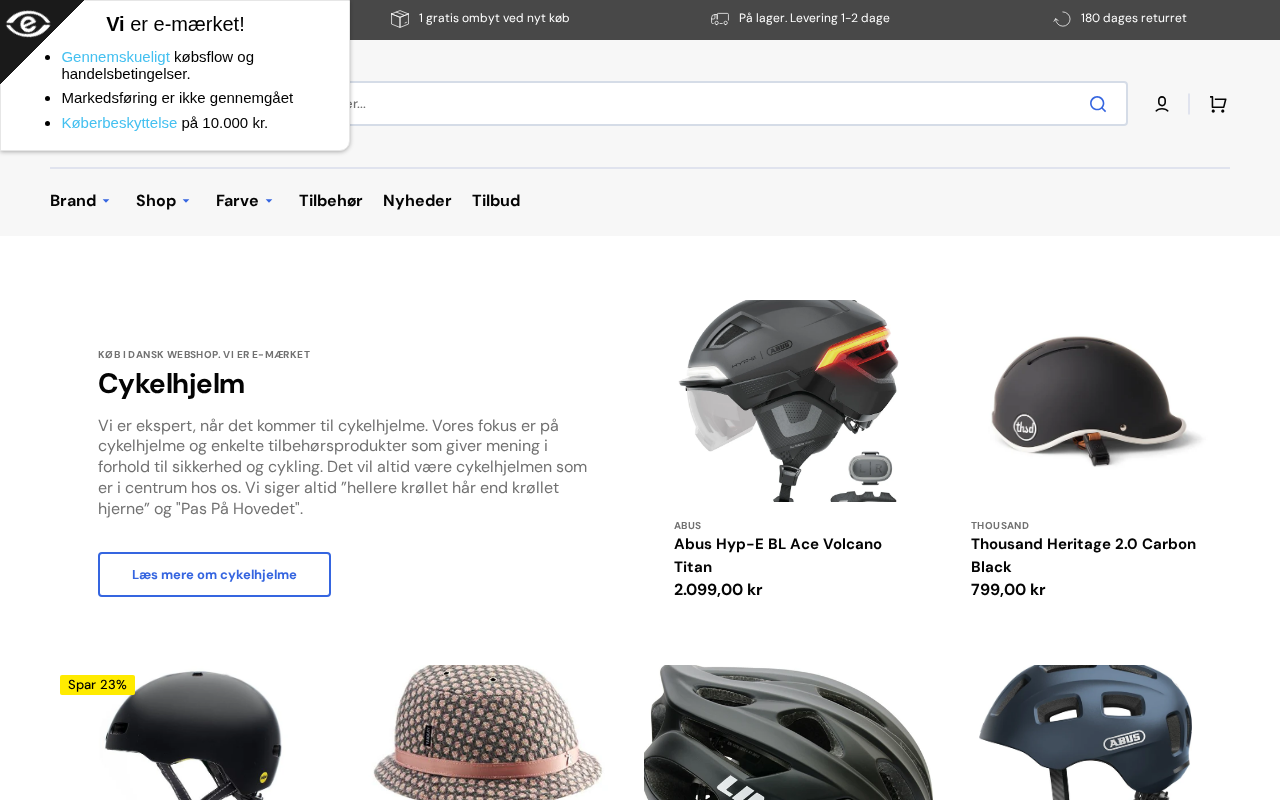This screenshot has height=800, width=1280.
Task: Follow the Gennemskueligt link
Action: [116, 57]
